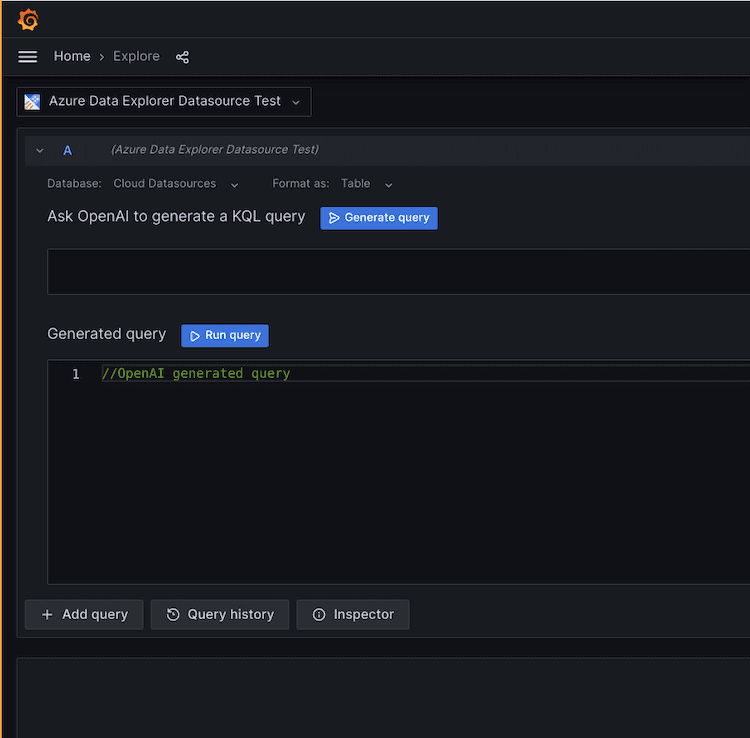Open the hamburger navigation menu
The width and height of the screenshot is (750, 738).
(28, 57)
